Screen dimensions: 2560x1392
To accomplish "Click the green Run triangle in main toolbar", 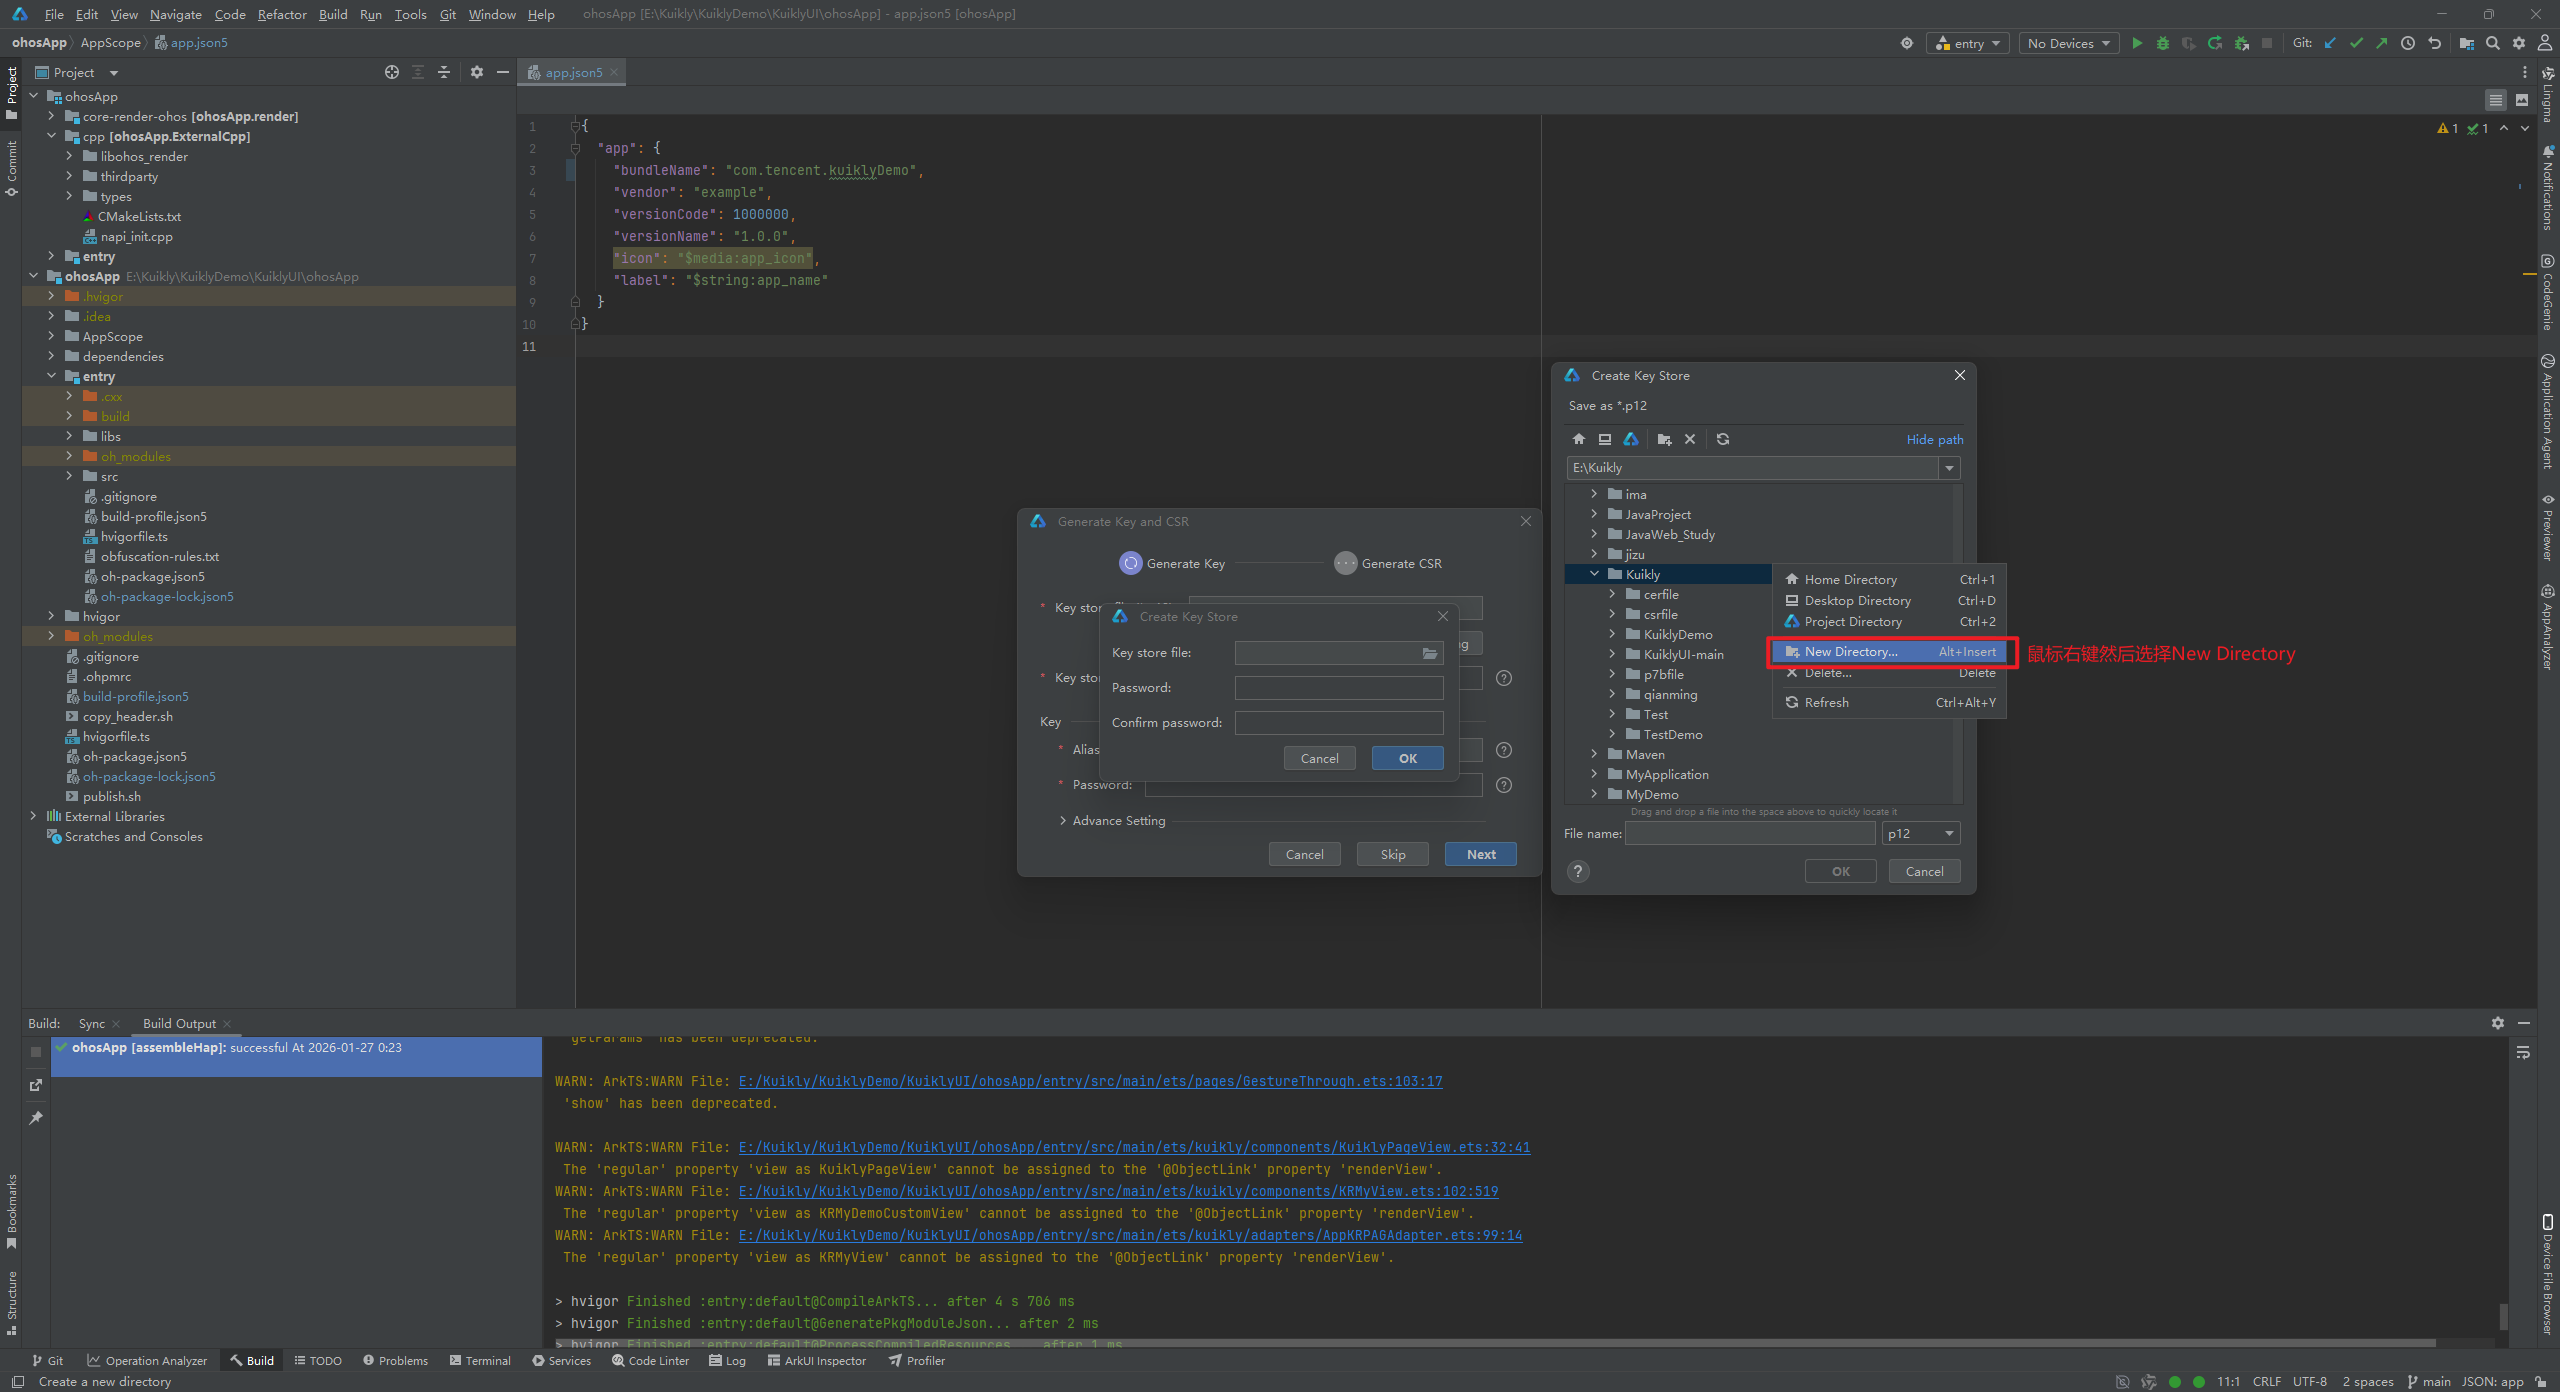I will (2137, 43).
